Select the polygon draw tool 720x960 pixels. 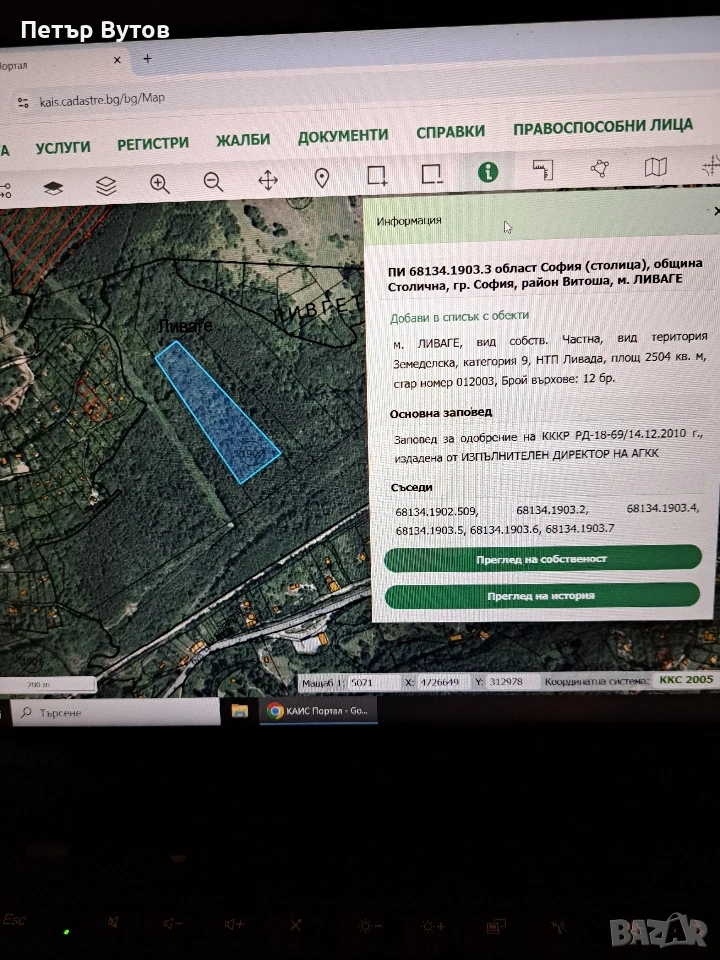(599, 168)
